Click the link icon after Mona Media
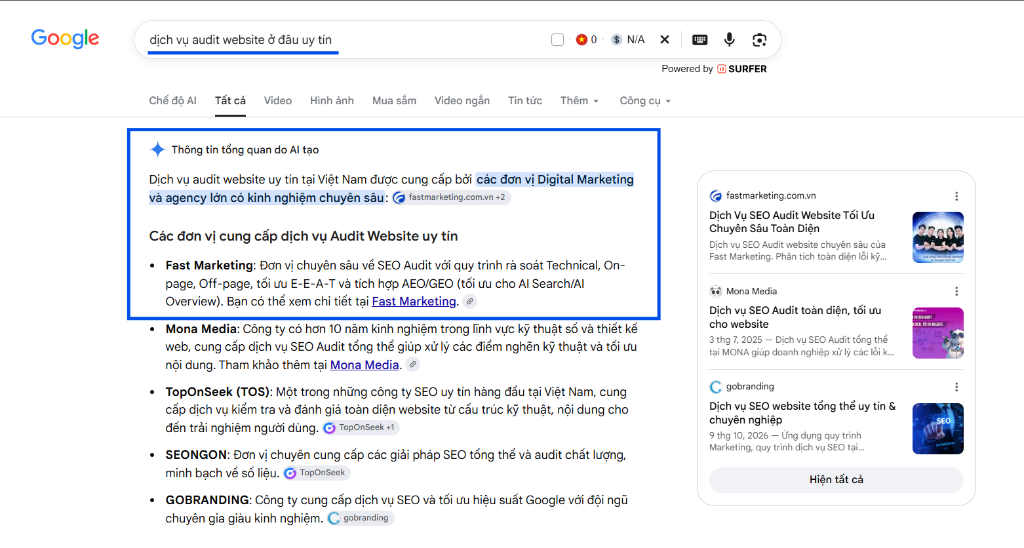Image resolution: width=1024 pixels, height=548 pixels. pyautogui.click(x=412, y=364)
